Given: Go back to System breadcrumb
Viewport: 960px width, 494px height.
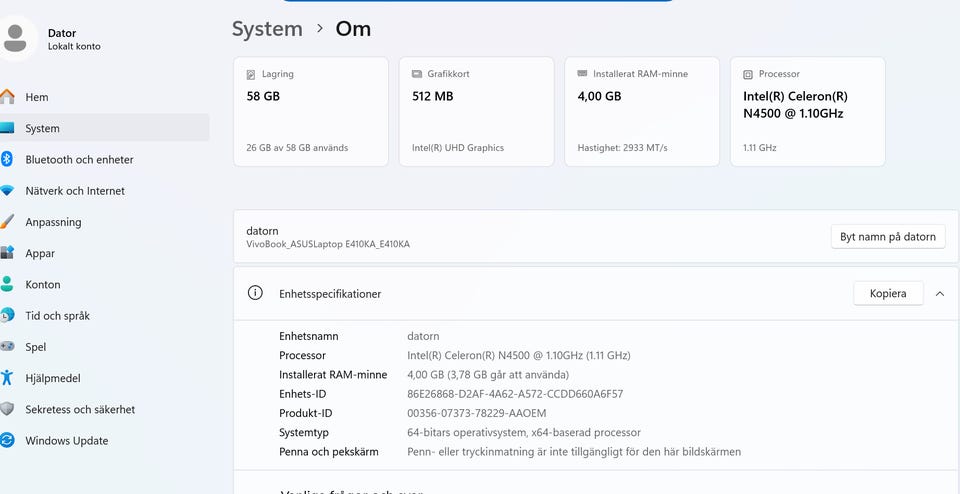Looking at the screenshot, I should tap(267, 29).
